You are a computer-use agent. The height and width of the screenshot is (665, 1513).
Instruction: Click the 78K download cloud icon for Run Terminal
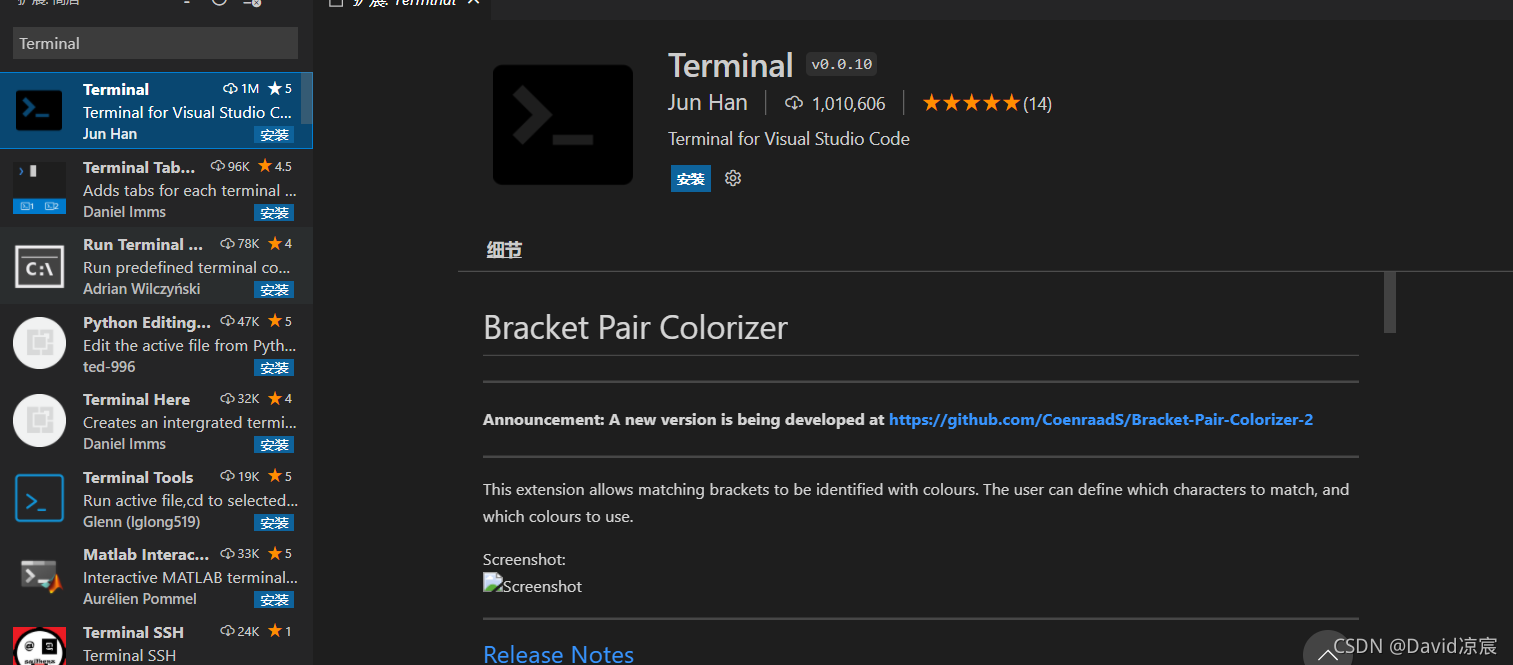point(227,244)
